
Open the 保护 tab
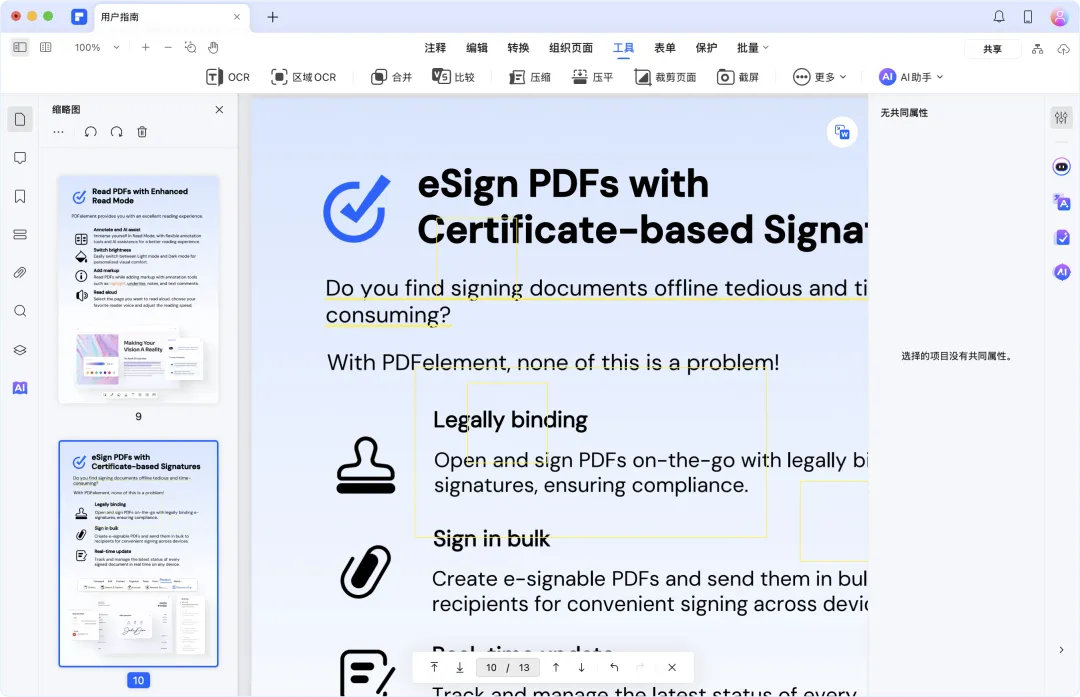706,48
